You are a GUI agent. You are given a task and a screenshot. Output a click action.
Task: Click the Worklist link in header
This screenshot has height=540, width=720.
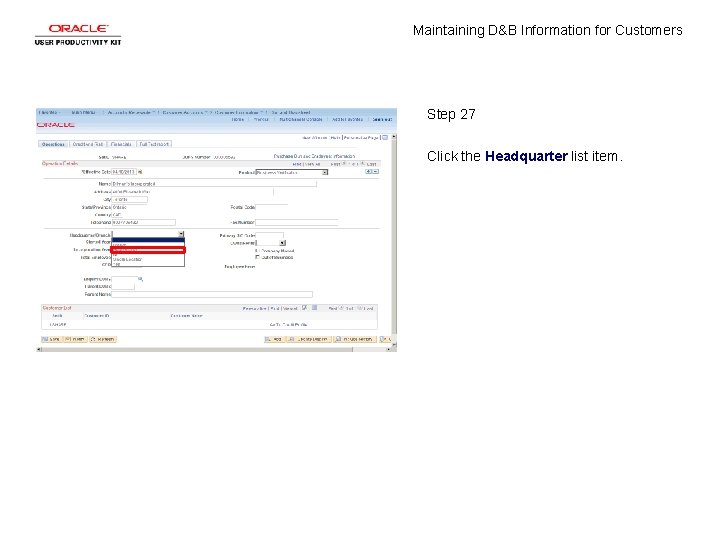(261, 119)
